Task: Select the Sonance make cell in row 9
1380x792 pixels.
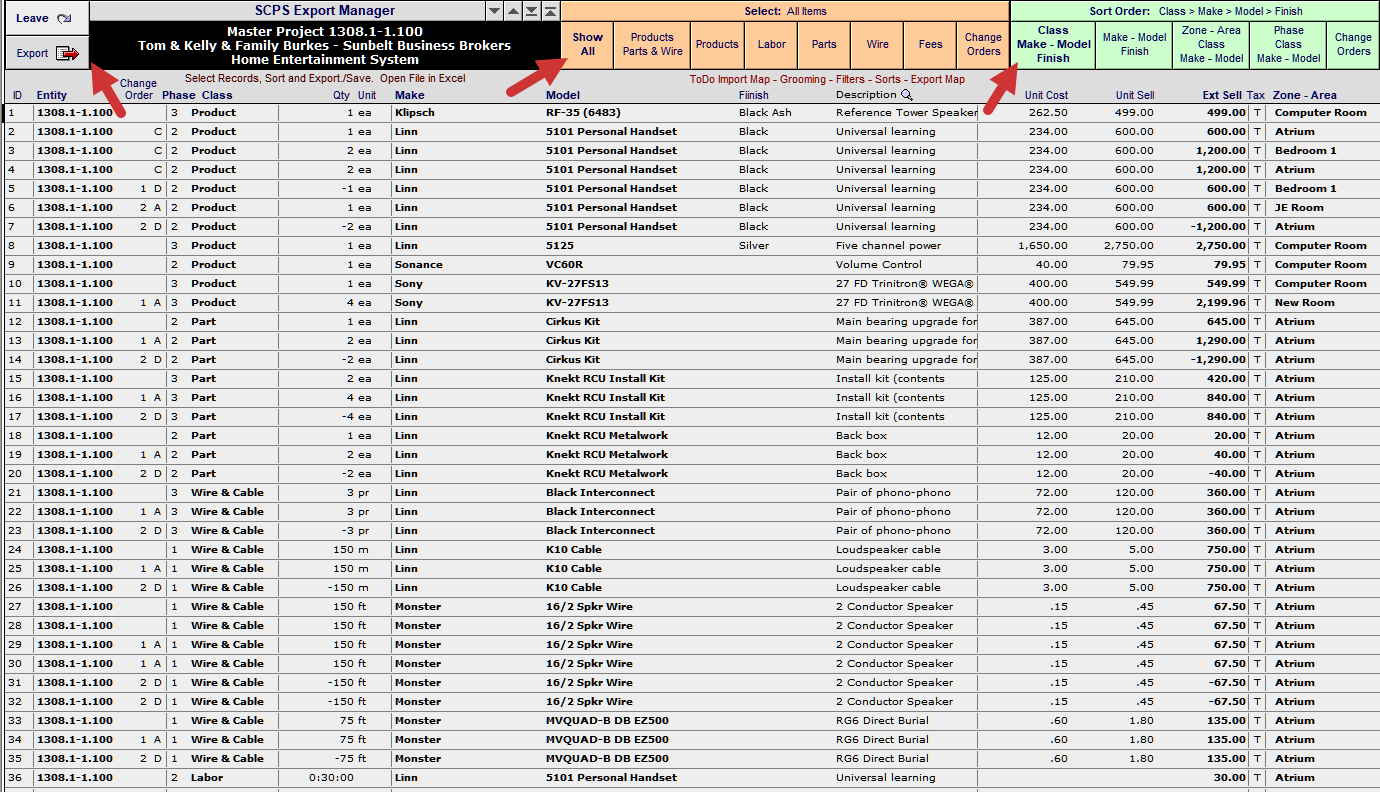Action: click(x=417, y=265)
